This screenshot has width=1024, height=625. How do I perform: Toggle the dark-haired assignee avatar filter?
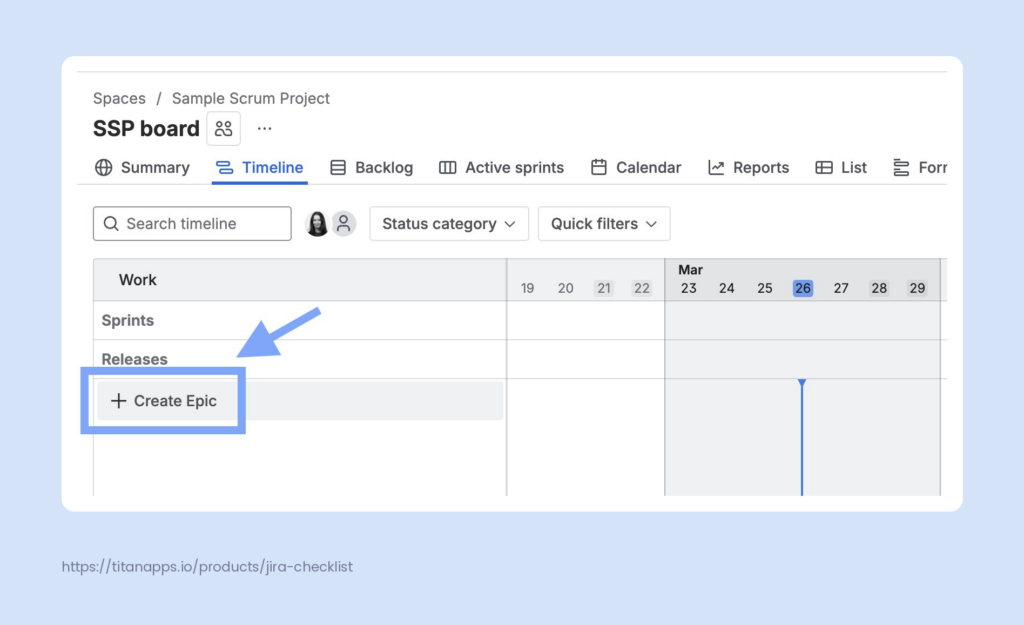coord(315,224)
